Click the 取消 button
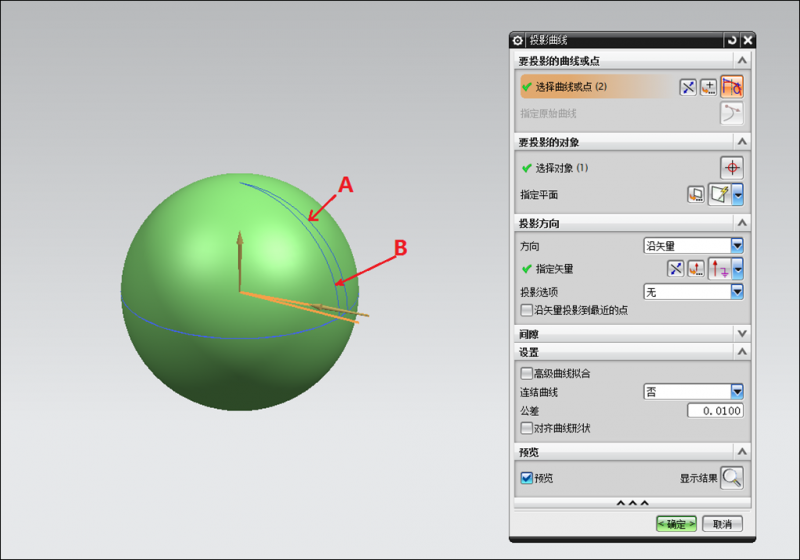800x560 pixels. click(722, 524)
